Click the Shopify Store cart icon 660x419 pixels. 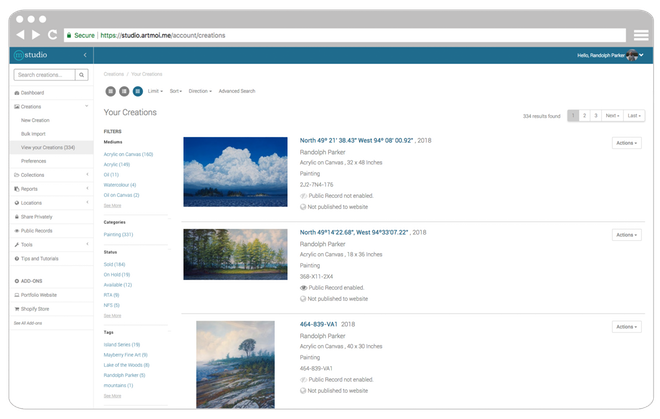pos(17,309)
